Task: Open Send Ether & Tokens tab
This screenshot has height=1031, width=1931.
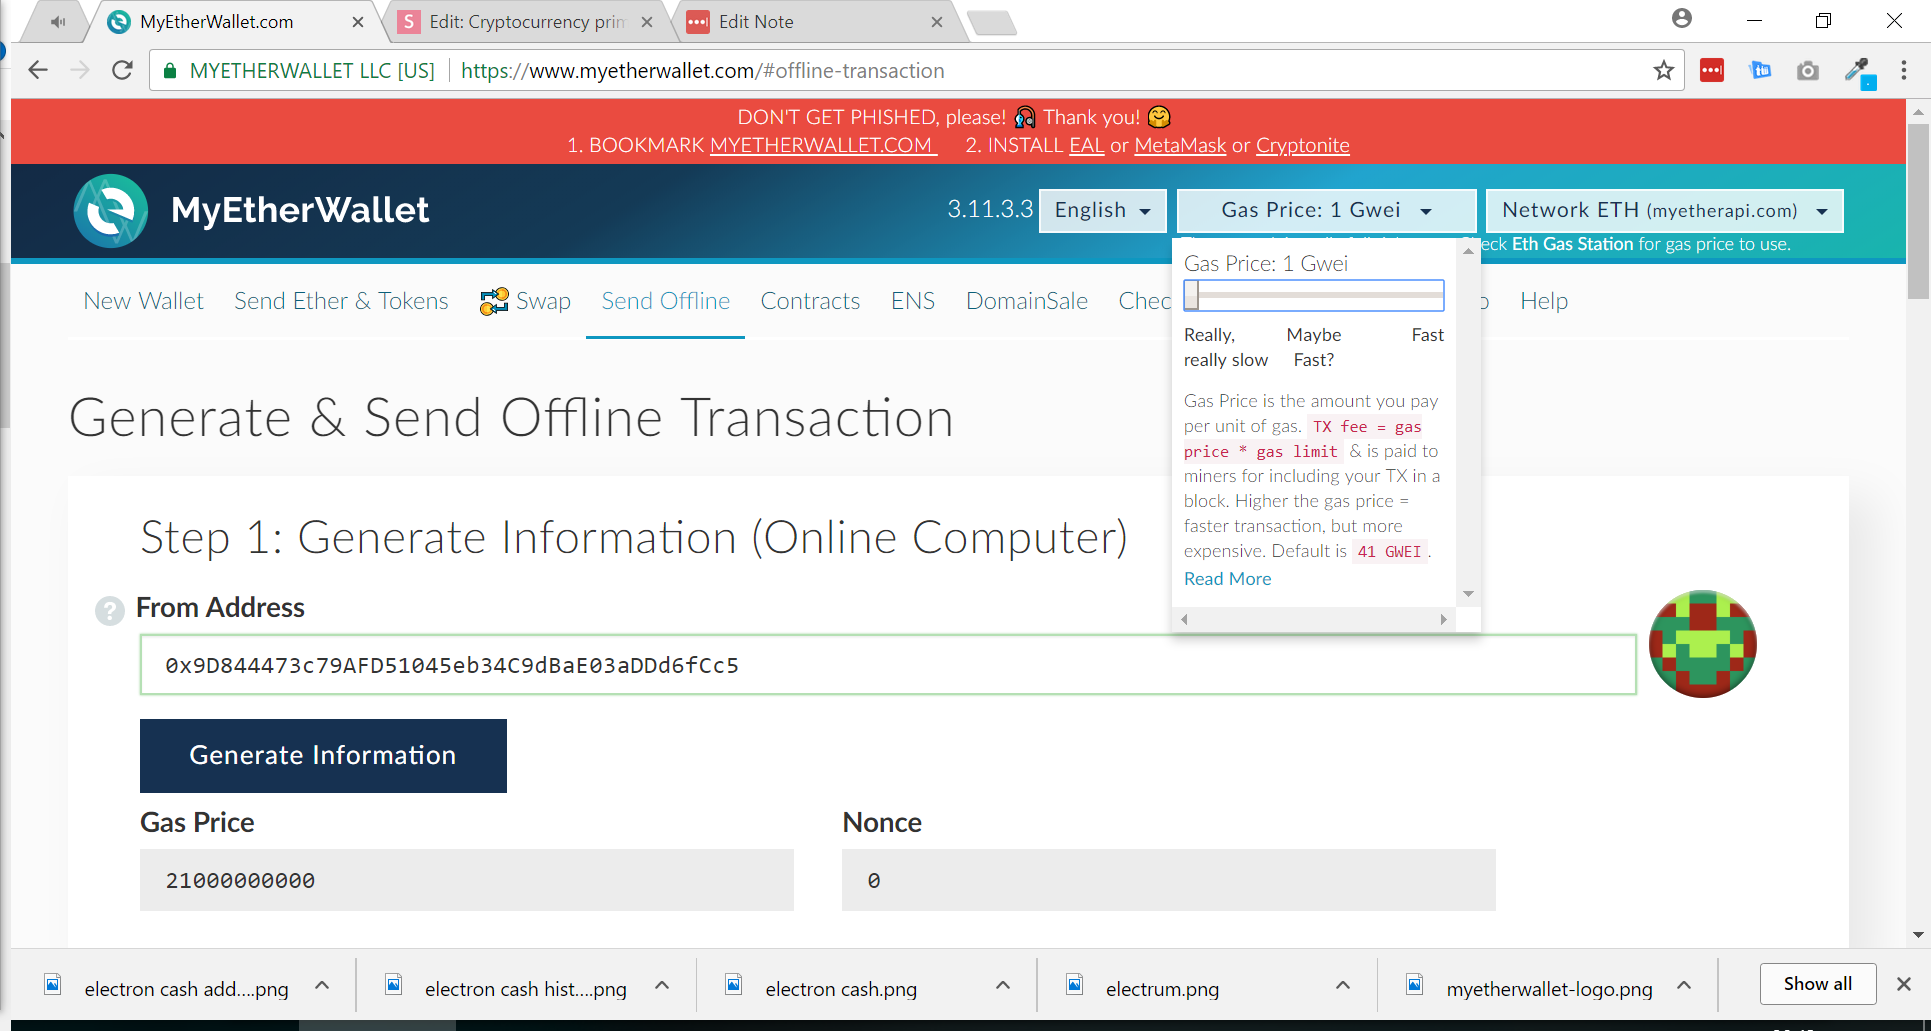Action: 341,301
